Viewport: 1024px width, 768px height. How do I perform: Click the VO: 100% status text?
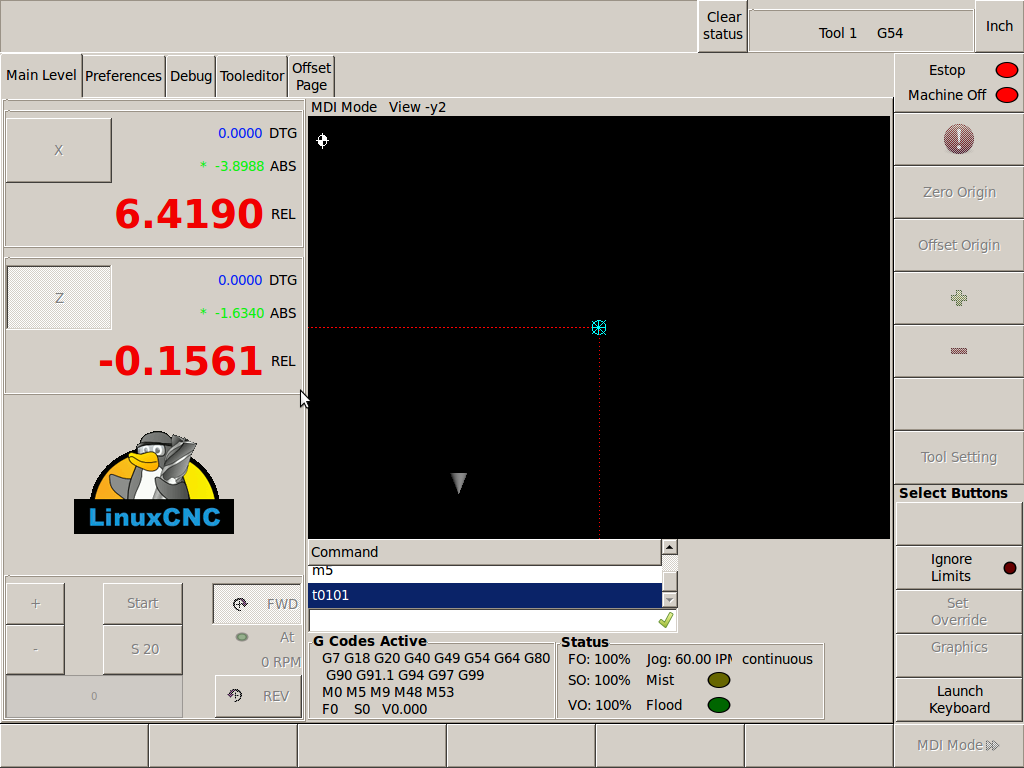point(599,705)
